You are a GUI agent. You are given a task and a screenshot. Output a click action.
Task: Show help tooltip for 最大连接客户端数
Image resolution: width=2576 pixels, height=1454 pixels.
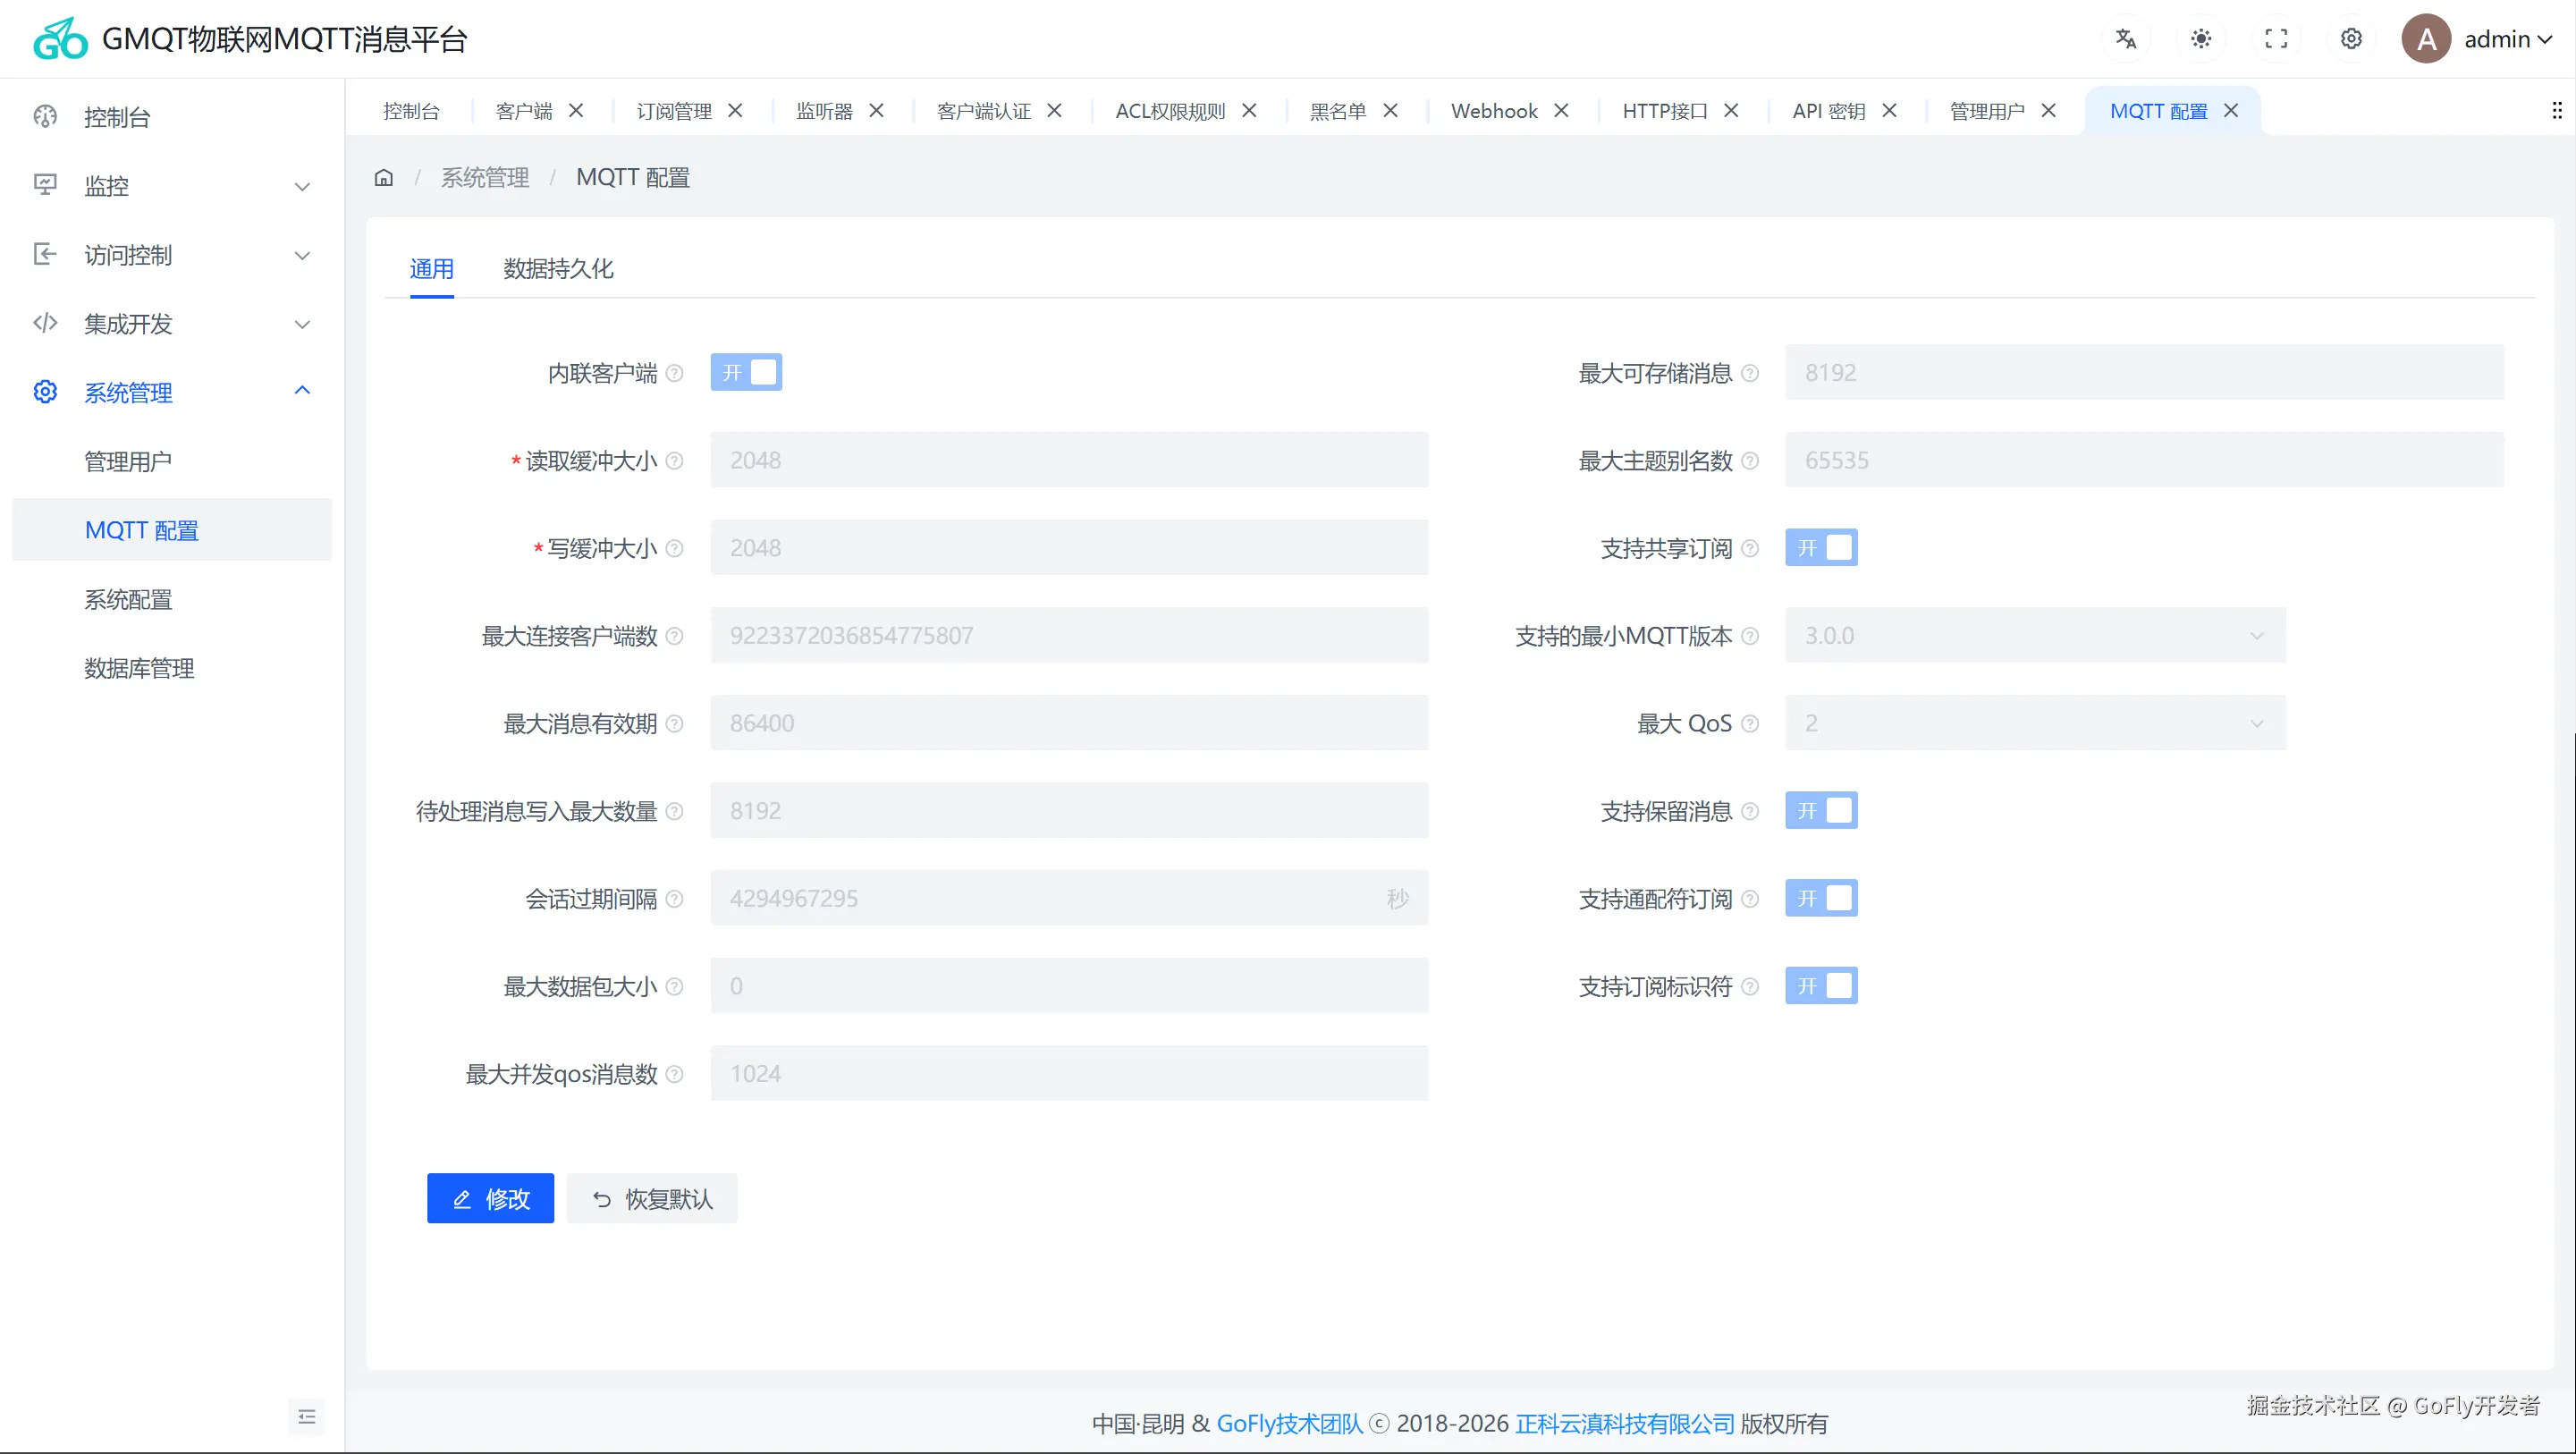[675, 636]
